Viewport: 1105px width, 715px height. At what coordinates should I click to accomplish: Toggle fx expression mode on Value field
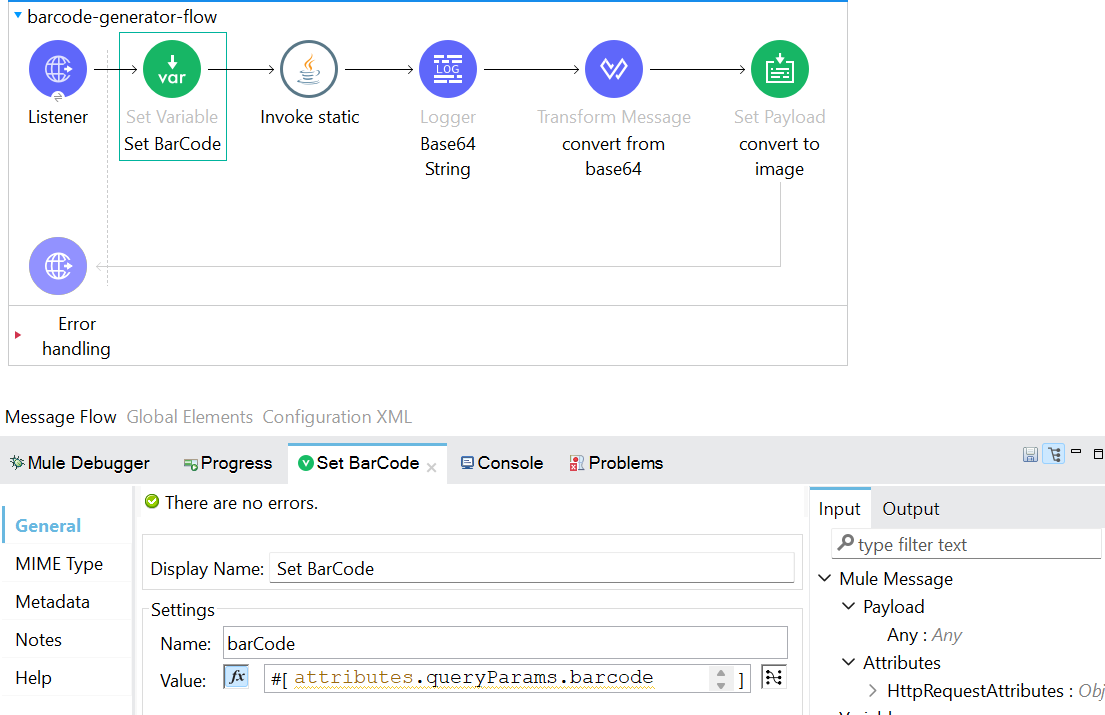[x=235, y=677]
